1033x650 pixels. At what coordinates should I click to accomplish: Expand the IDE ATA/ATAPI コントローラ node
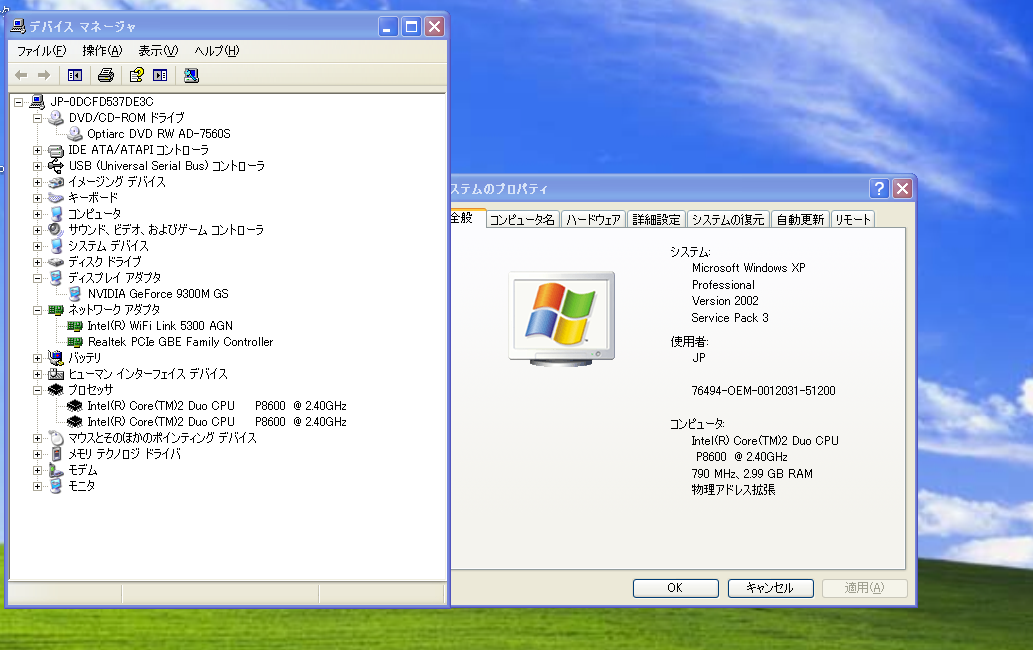click(x=38, y=150)
